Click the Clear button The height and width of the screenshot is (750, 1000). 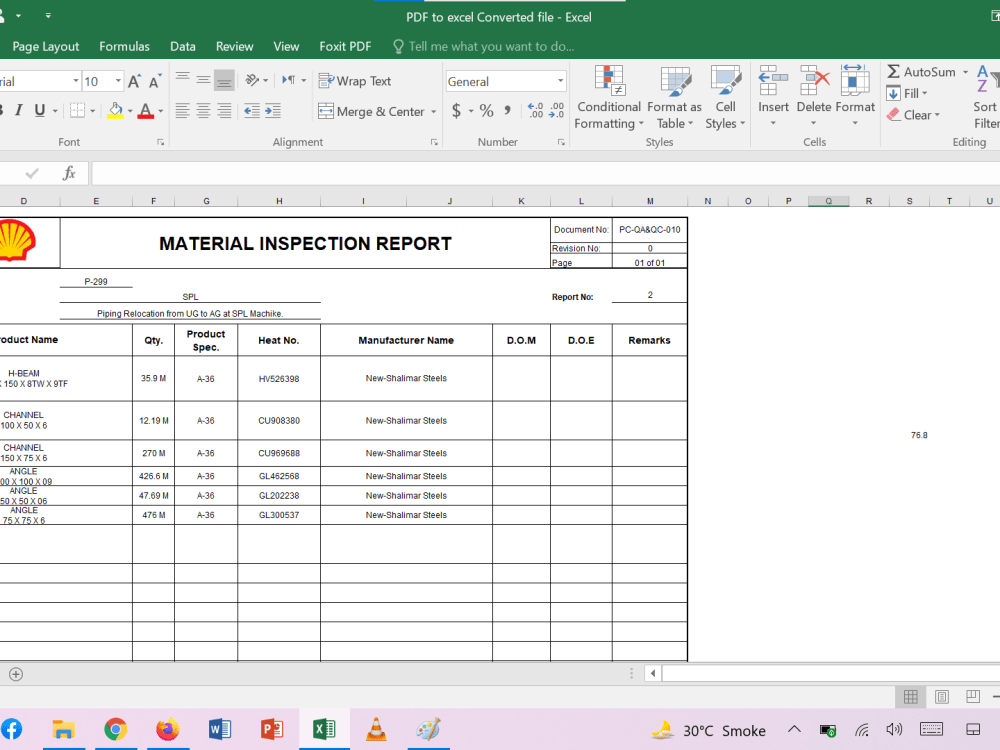point(913,115)
